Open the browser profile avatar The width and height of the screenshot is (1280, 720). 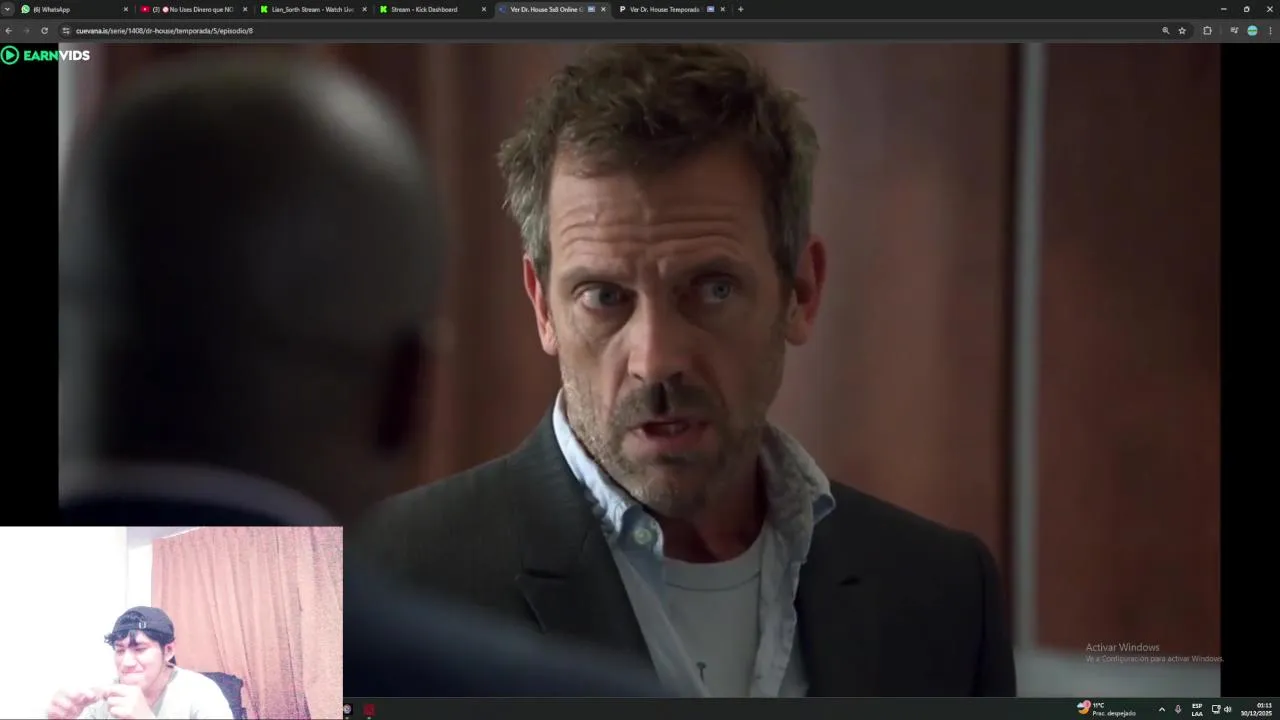click(1252, 31)
